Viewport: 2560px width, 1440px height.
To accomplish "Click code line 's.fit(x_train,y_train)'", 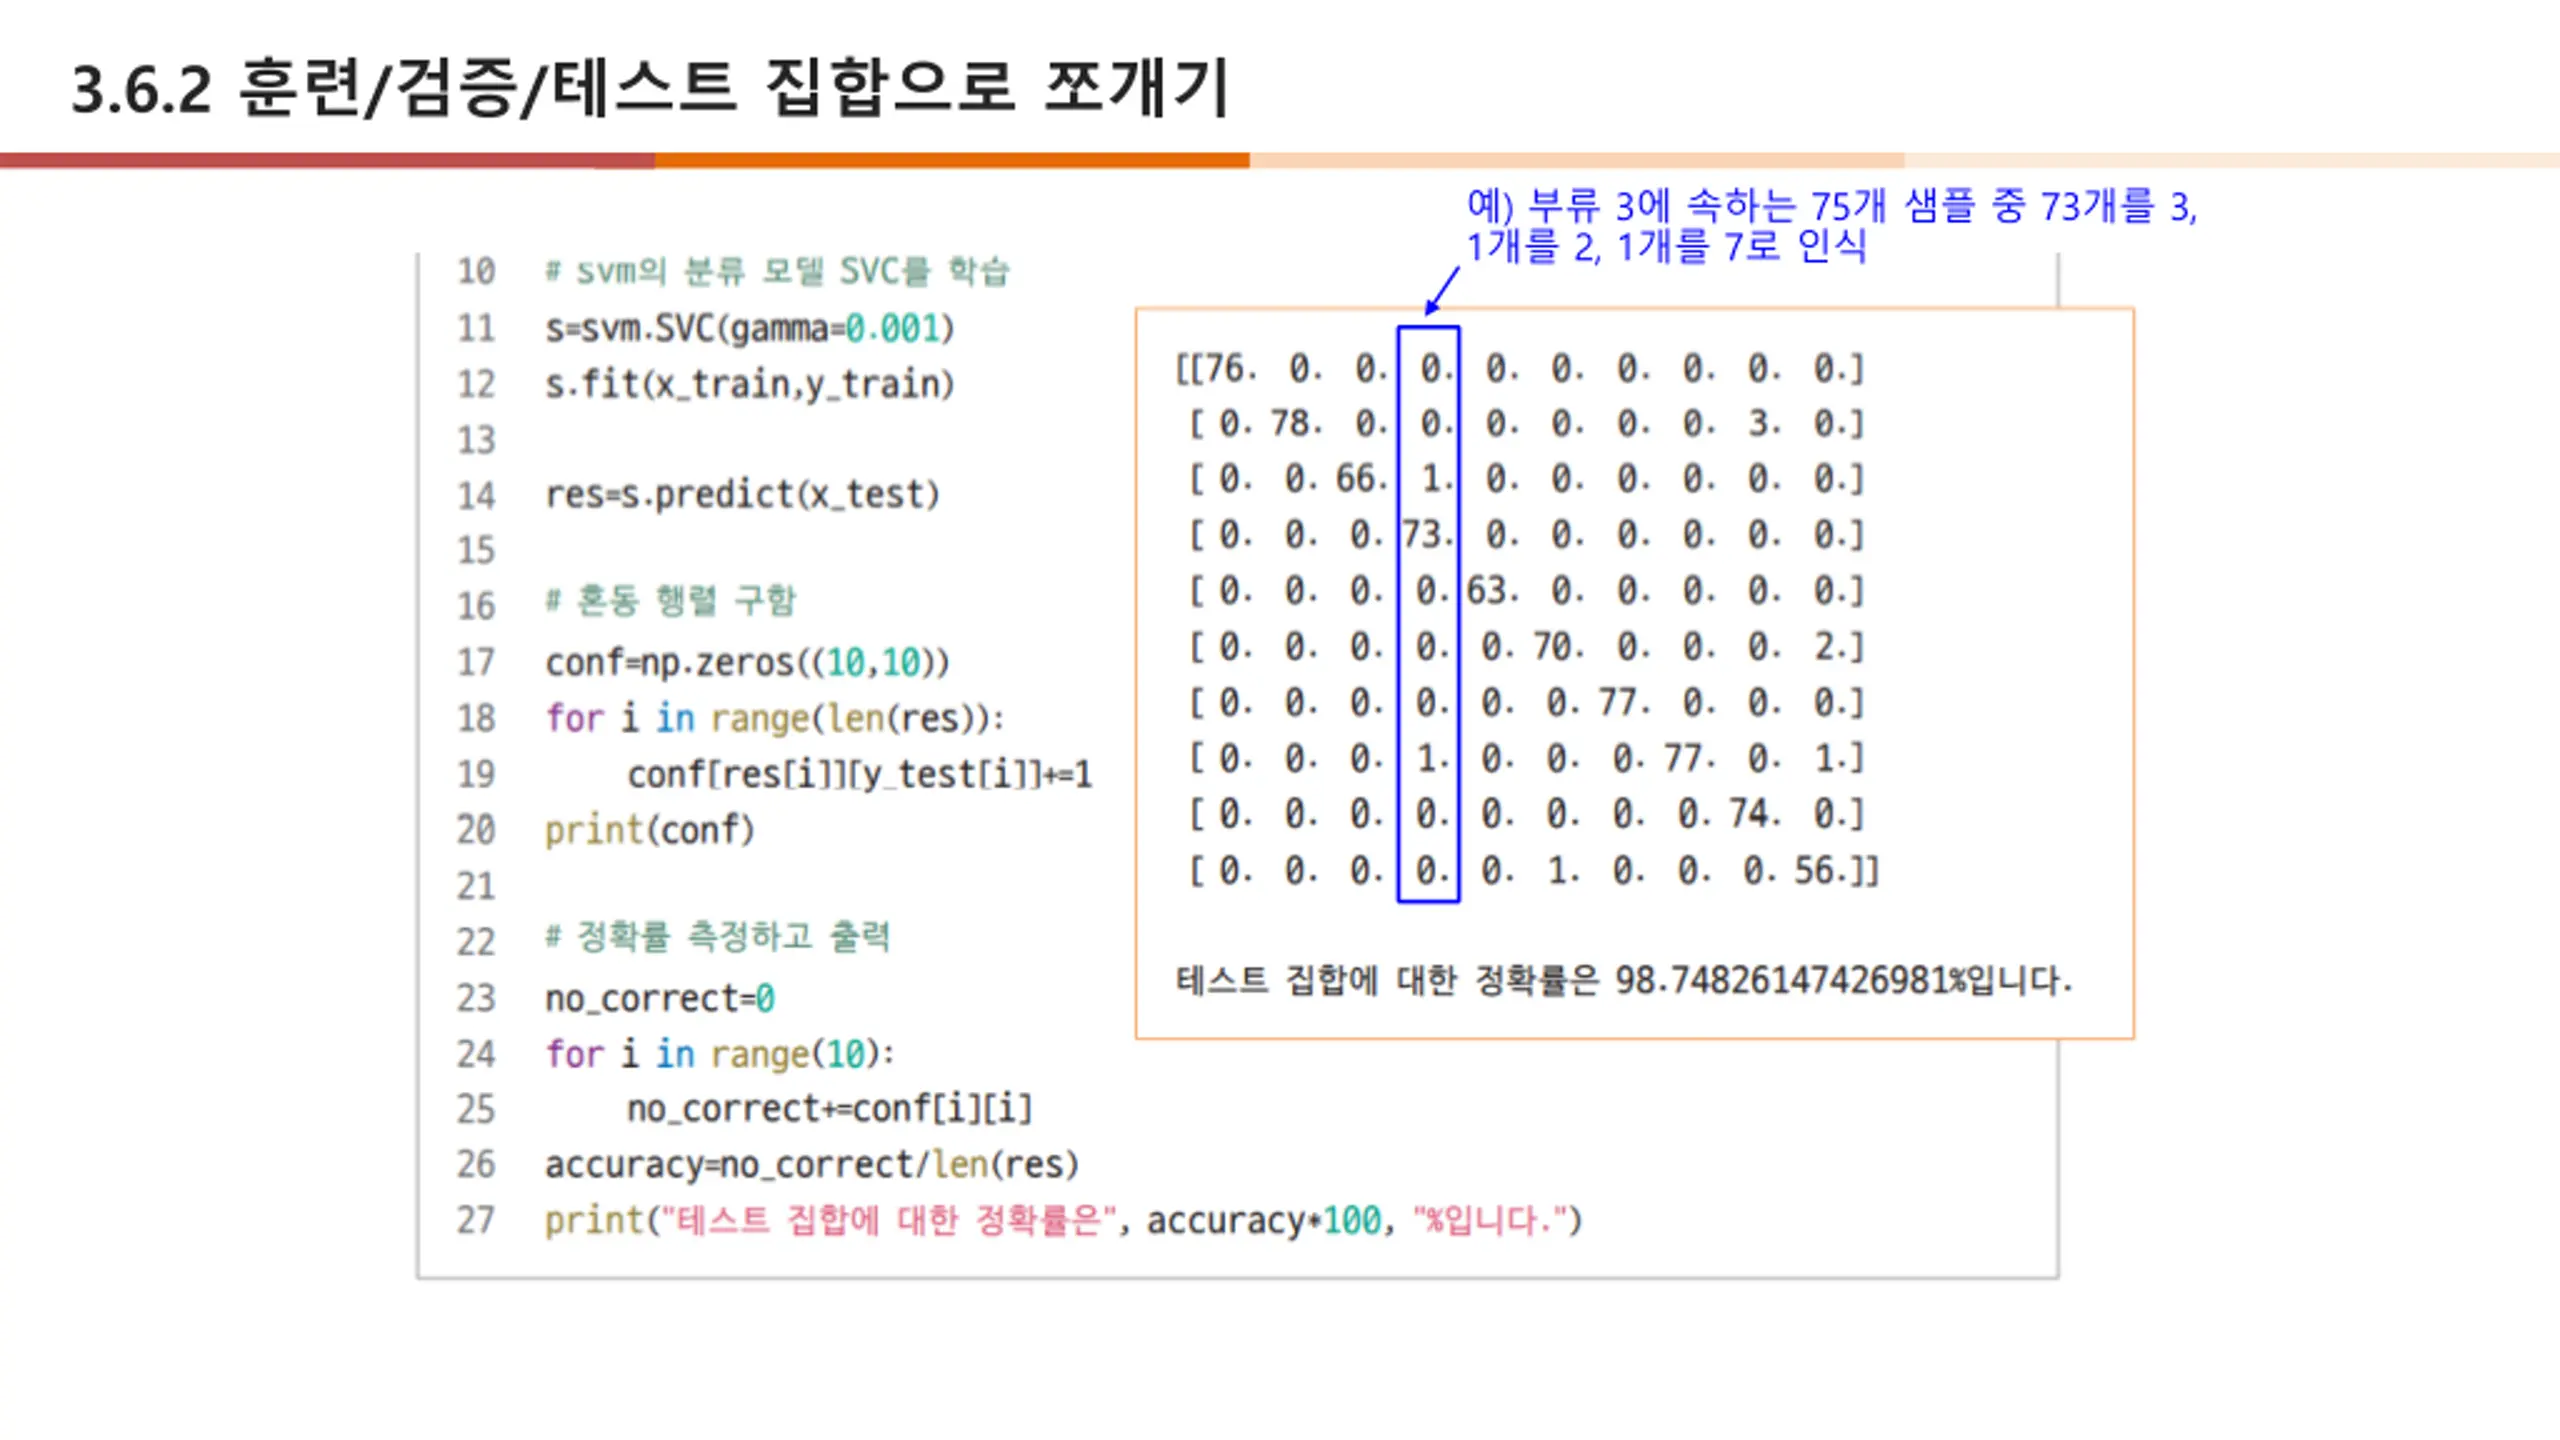I will tap(750, 384).
